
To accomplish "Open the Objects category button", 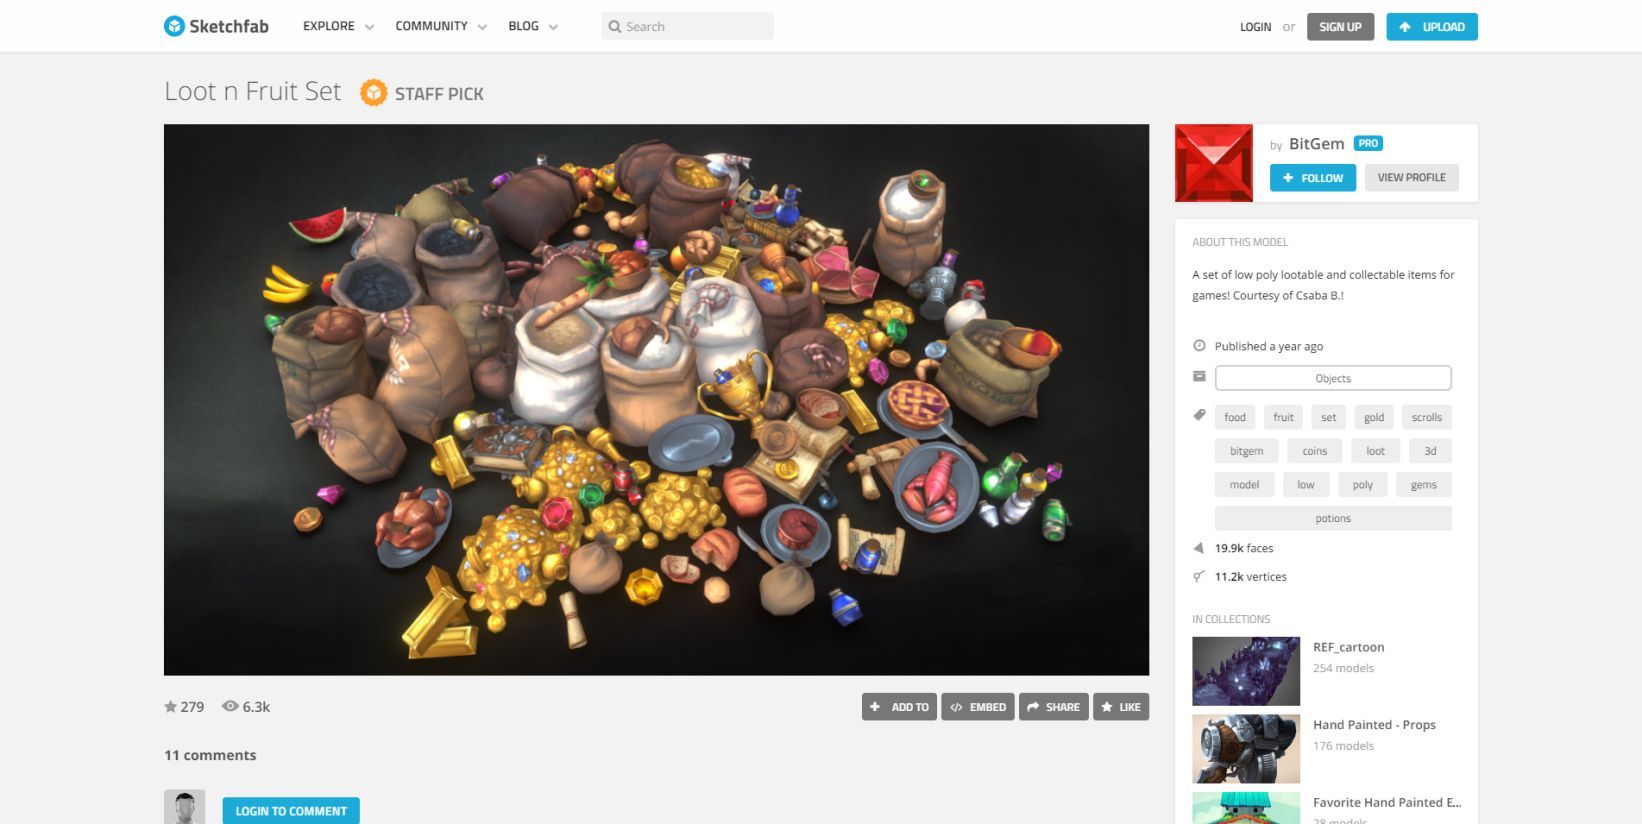I will (1332, 378).
